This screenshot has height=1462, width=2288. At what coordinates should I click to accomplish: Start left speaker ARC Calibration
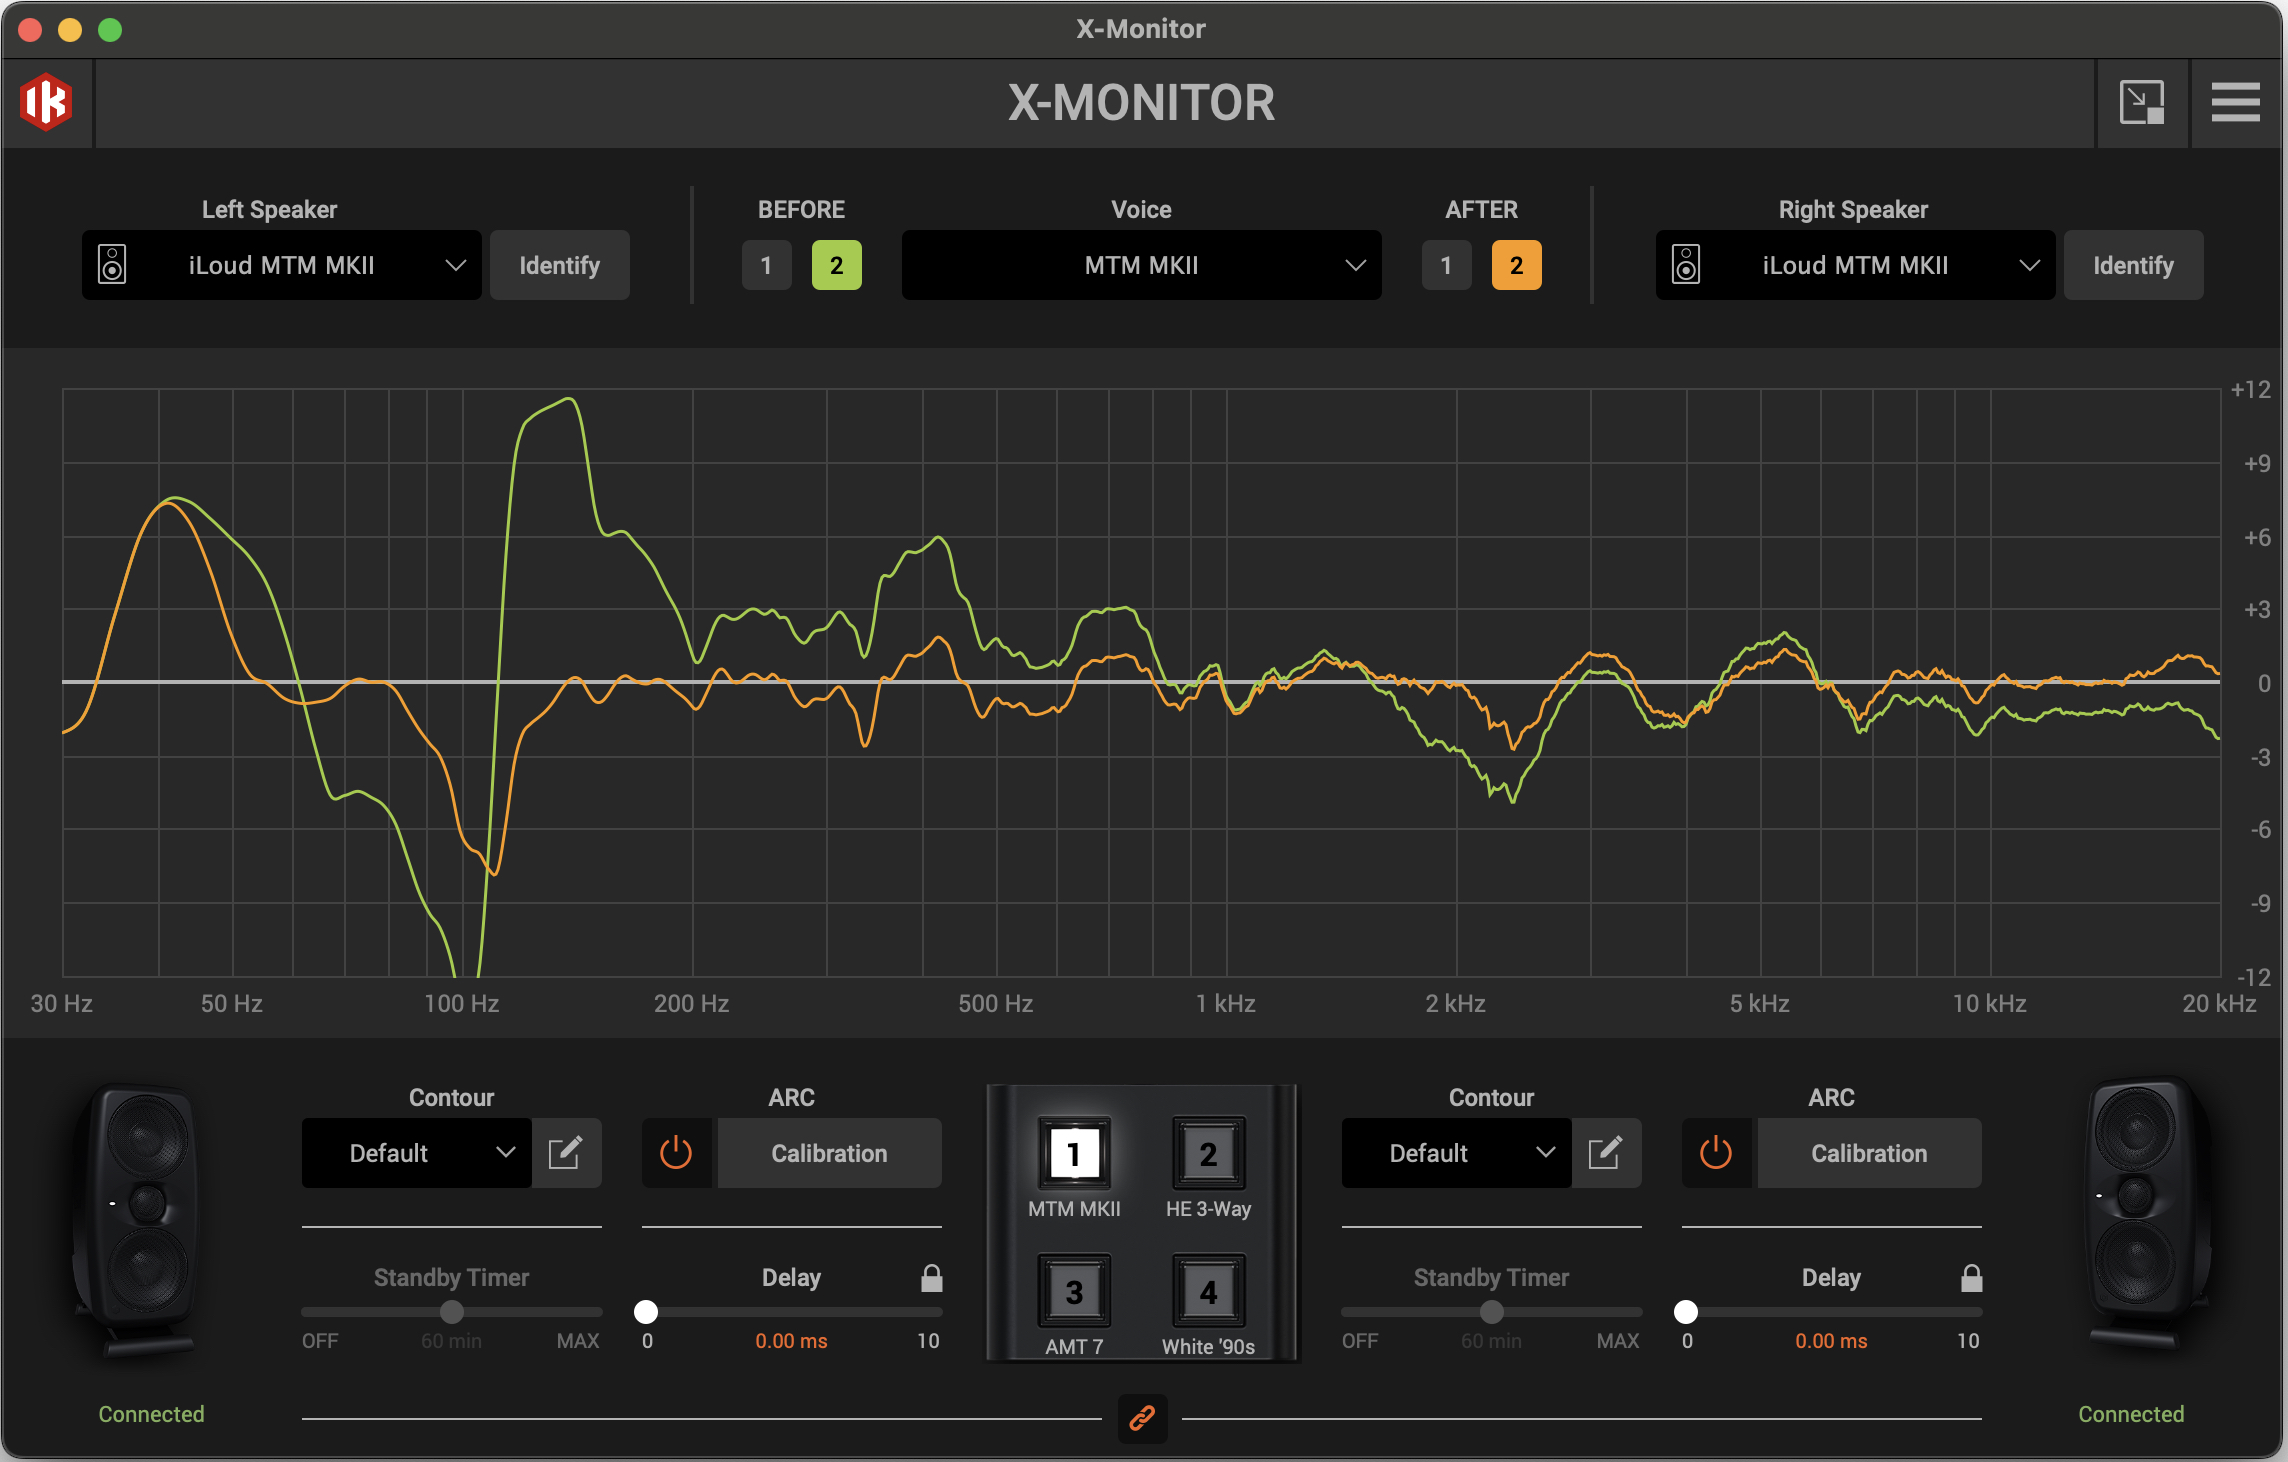[830, 1153]
